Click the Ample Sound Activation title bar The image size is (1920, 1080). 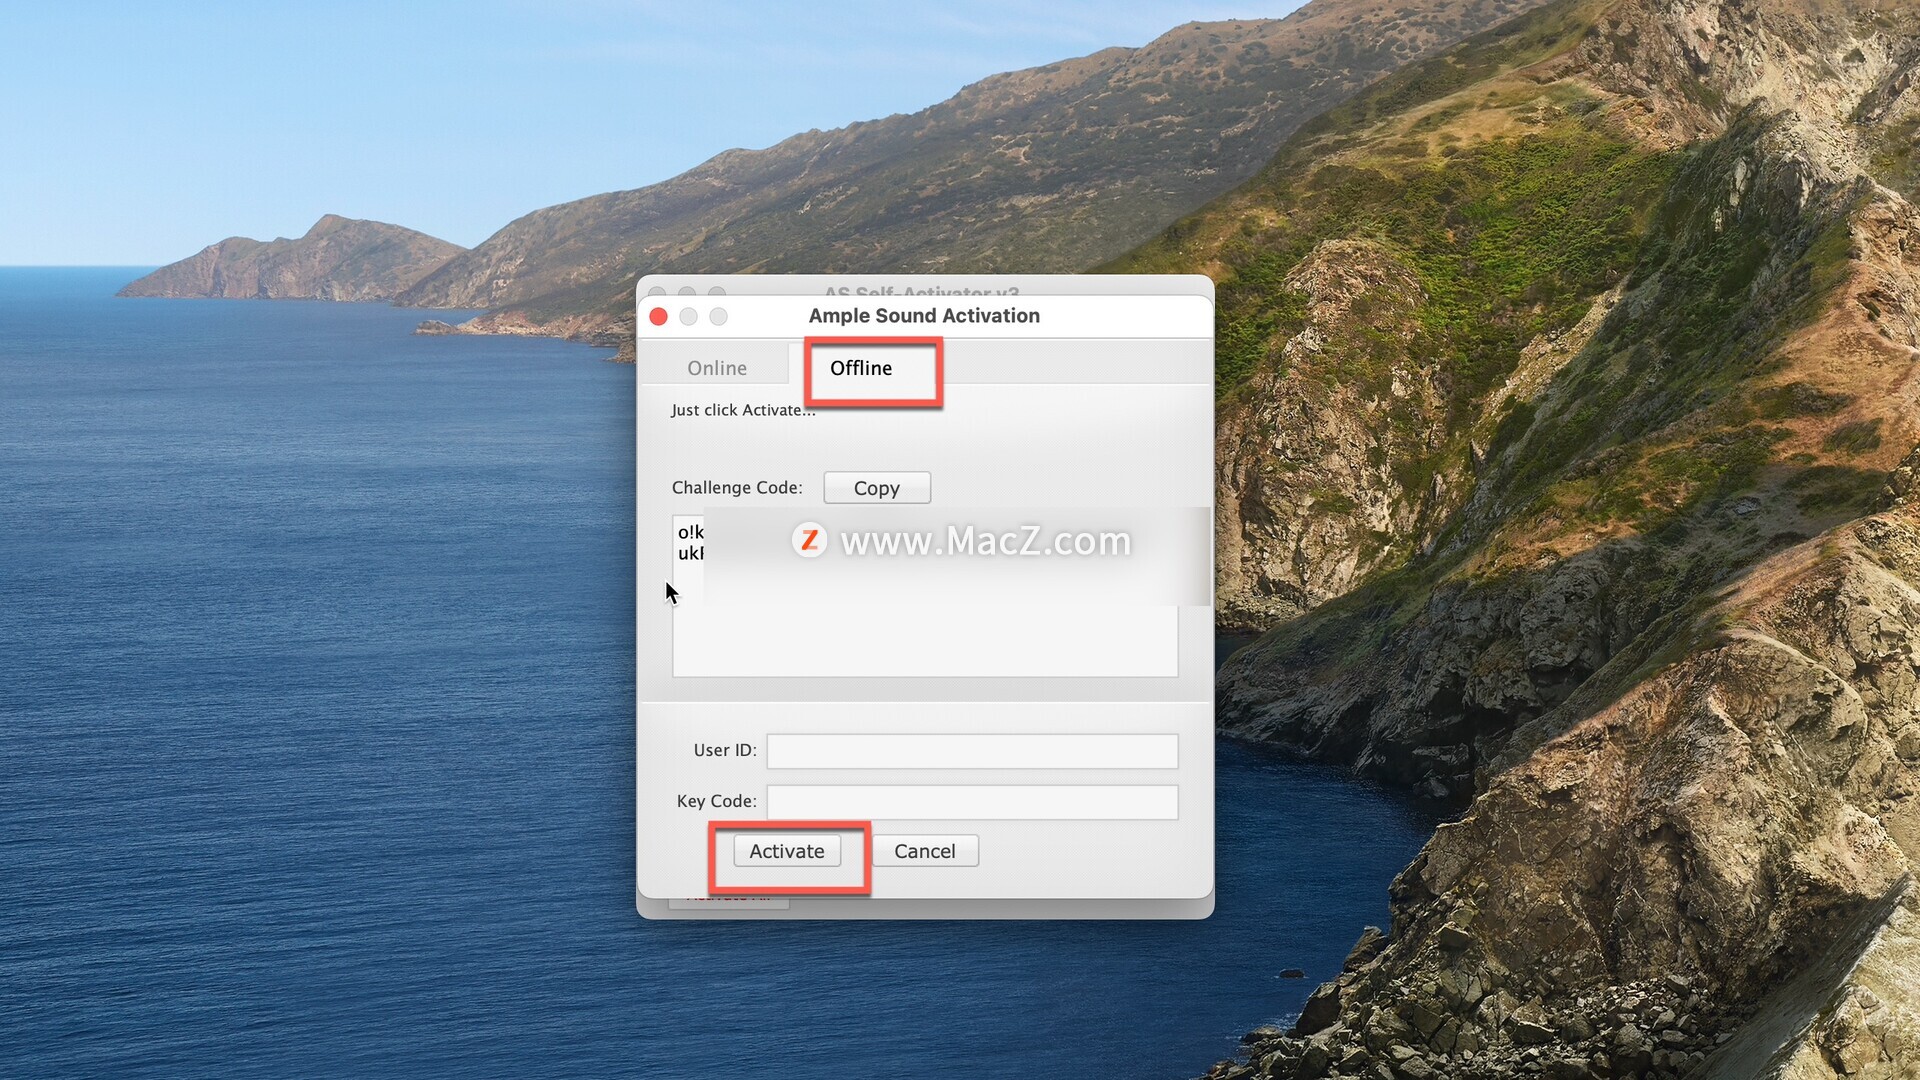(924, 316)
